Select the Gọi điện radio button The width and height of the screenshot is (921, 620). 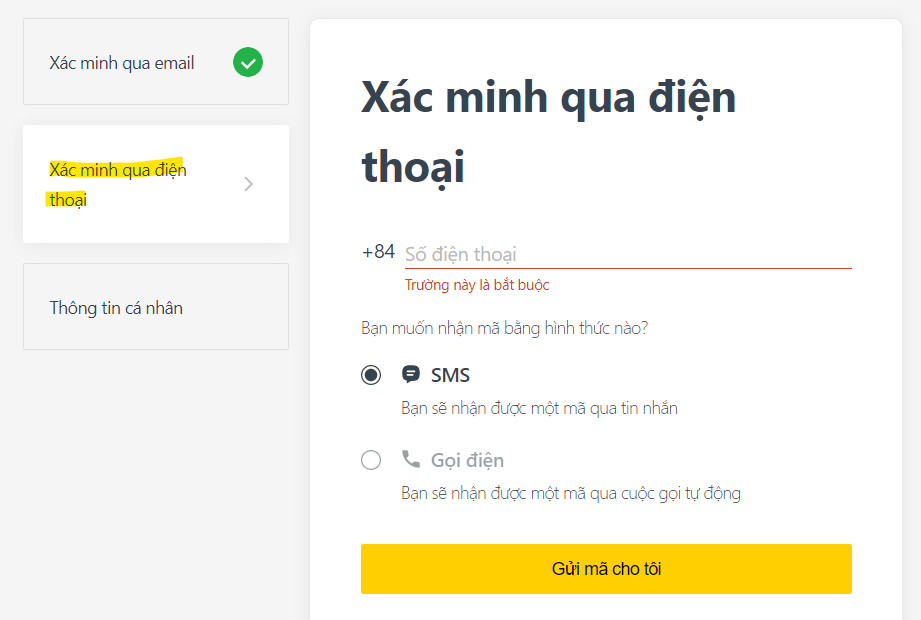click(371, 460)
